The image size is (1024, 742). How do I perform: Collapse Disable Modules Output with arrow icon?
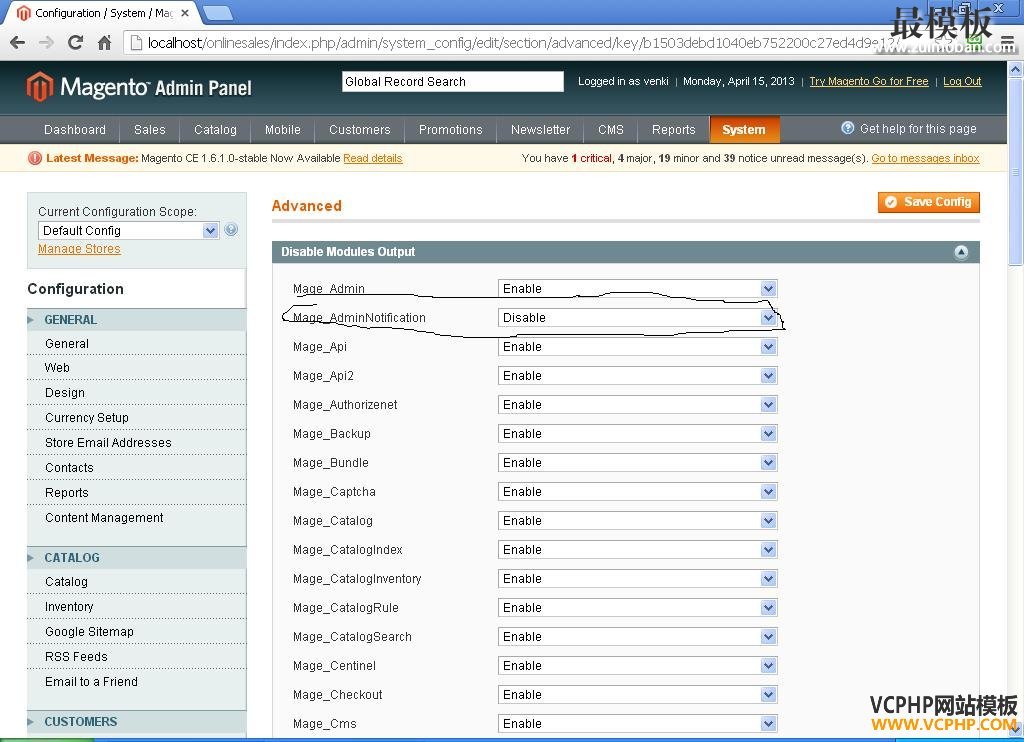tap(961, 252)
